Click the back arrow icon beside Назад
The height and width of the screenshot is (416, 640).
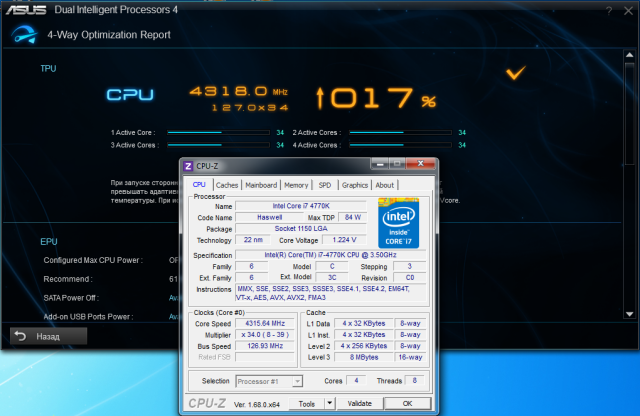20,336
